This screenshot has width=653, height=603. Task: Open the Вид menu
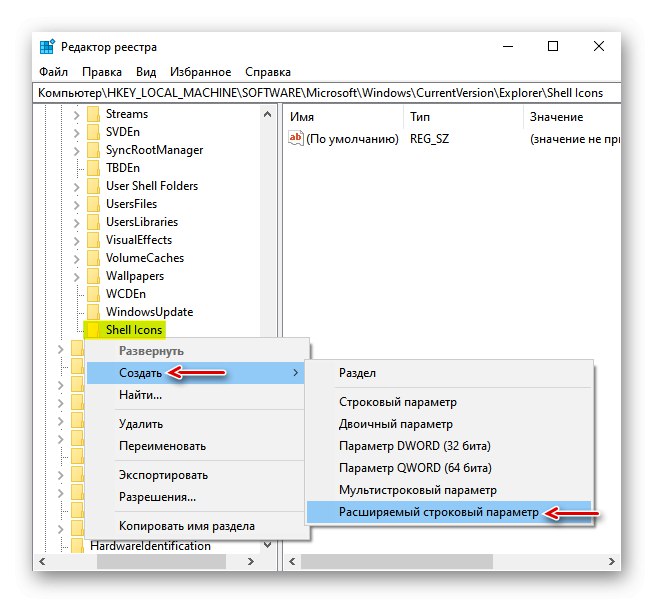click(x=146, y=72)
